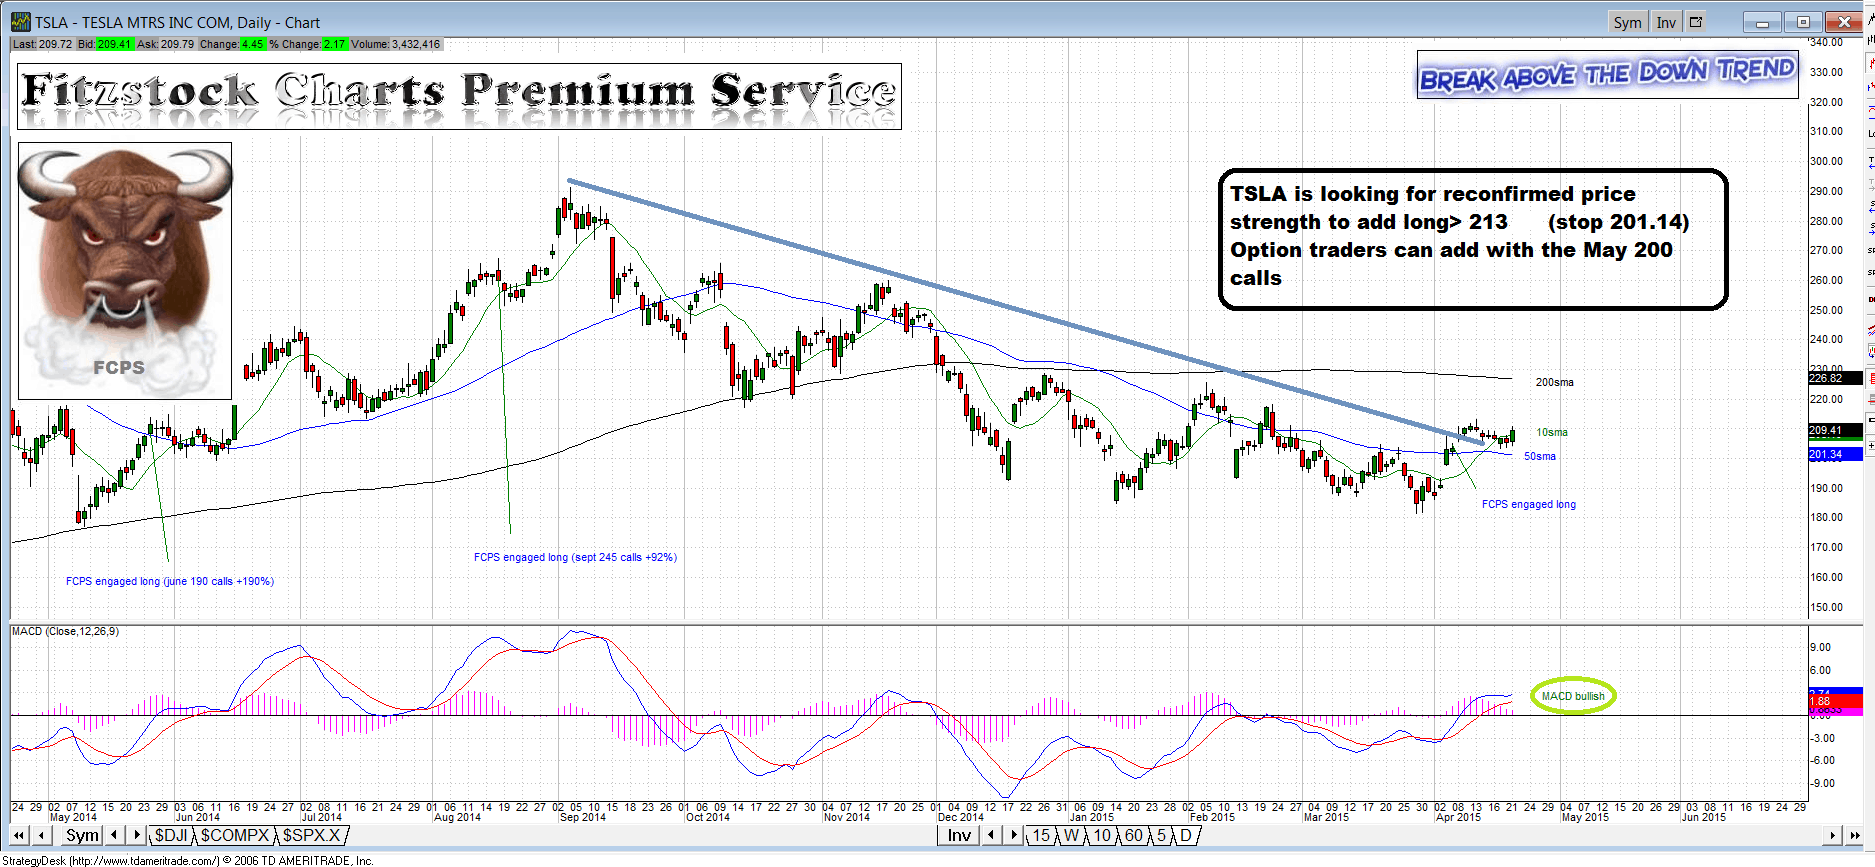Viewport: 1875px width, 867px height.
Task: Step chart back with single-left arrow
Action: (42, 835)
